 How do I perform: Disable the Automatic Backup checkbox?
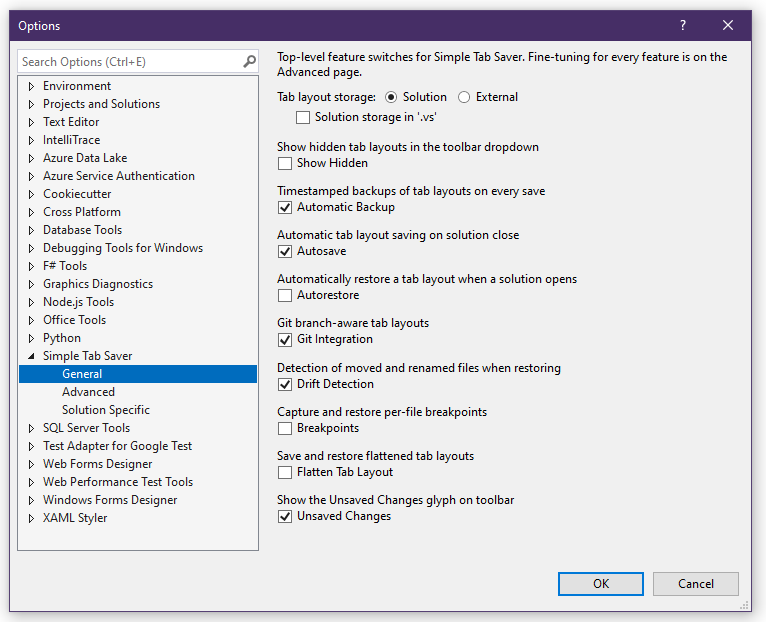pos(285,207)
